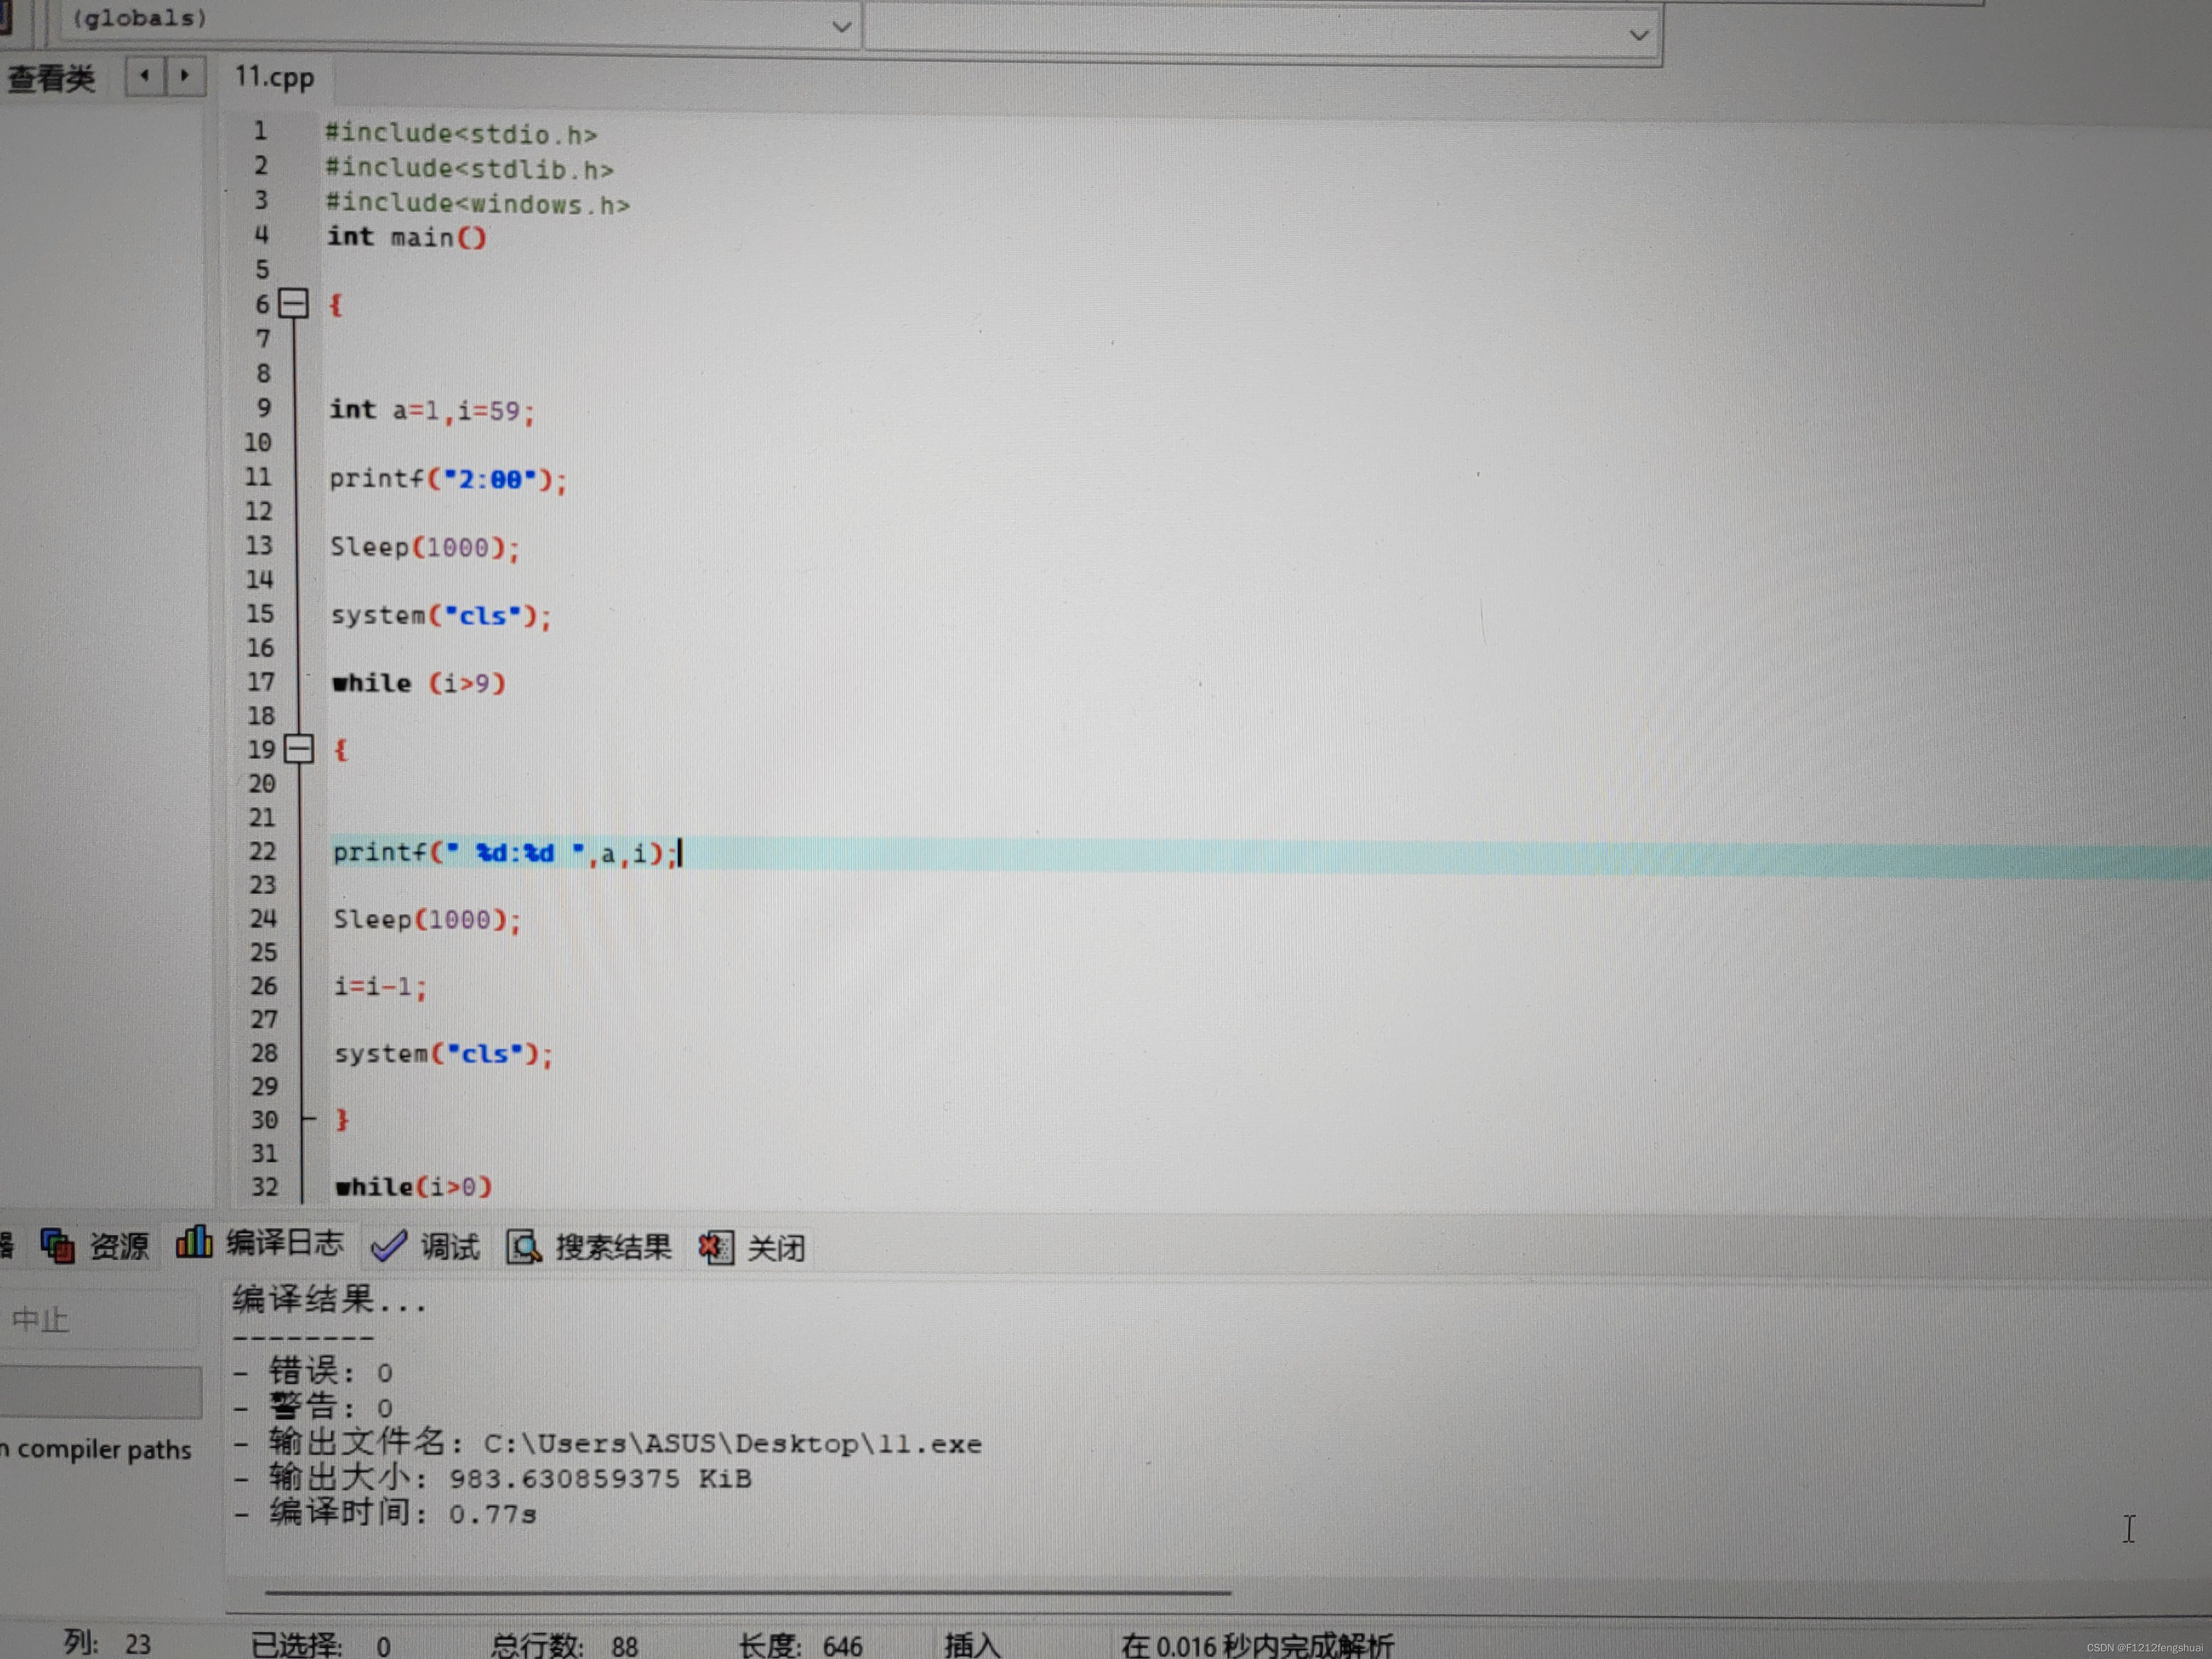Click the right tab-scroll arrow

[185, 76]
